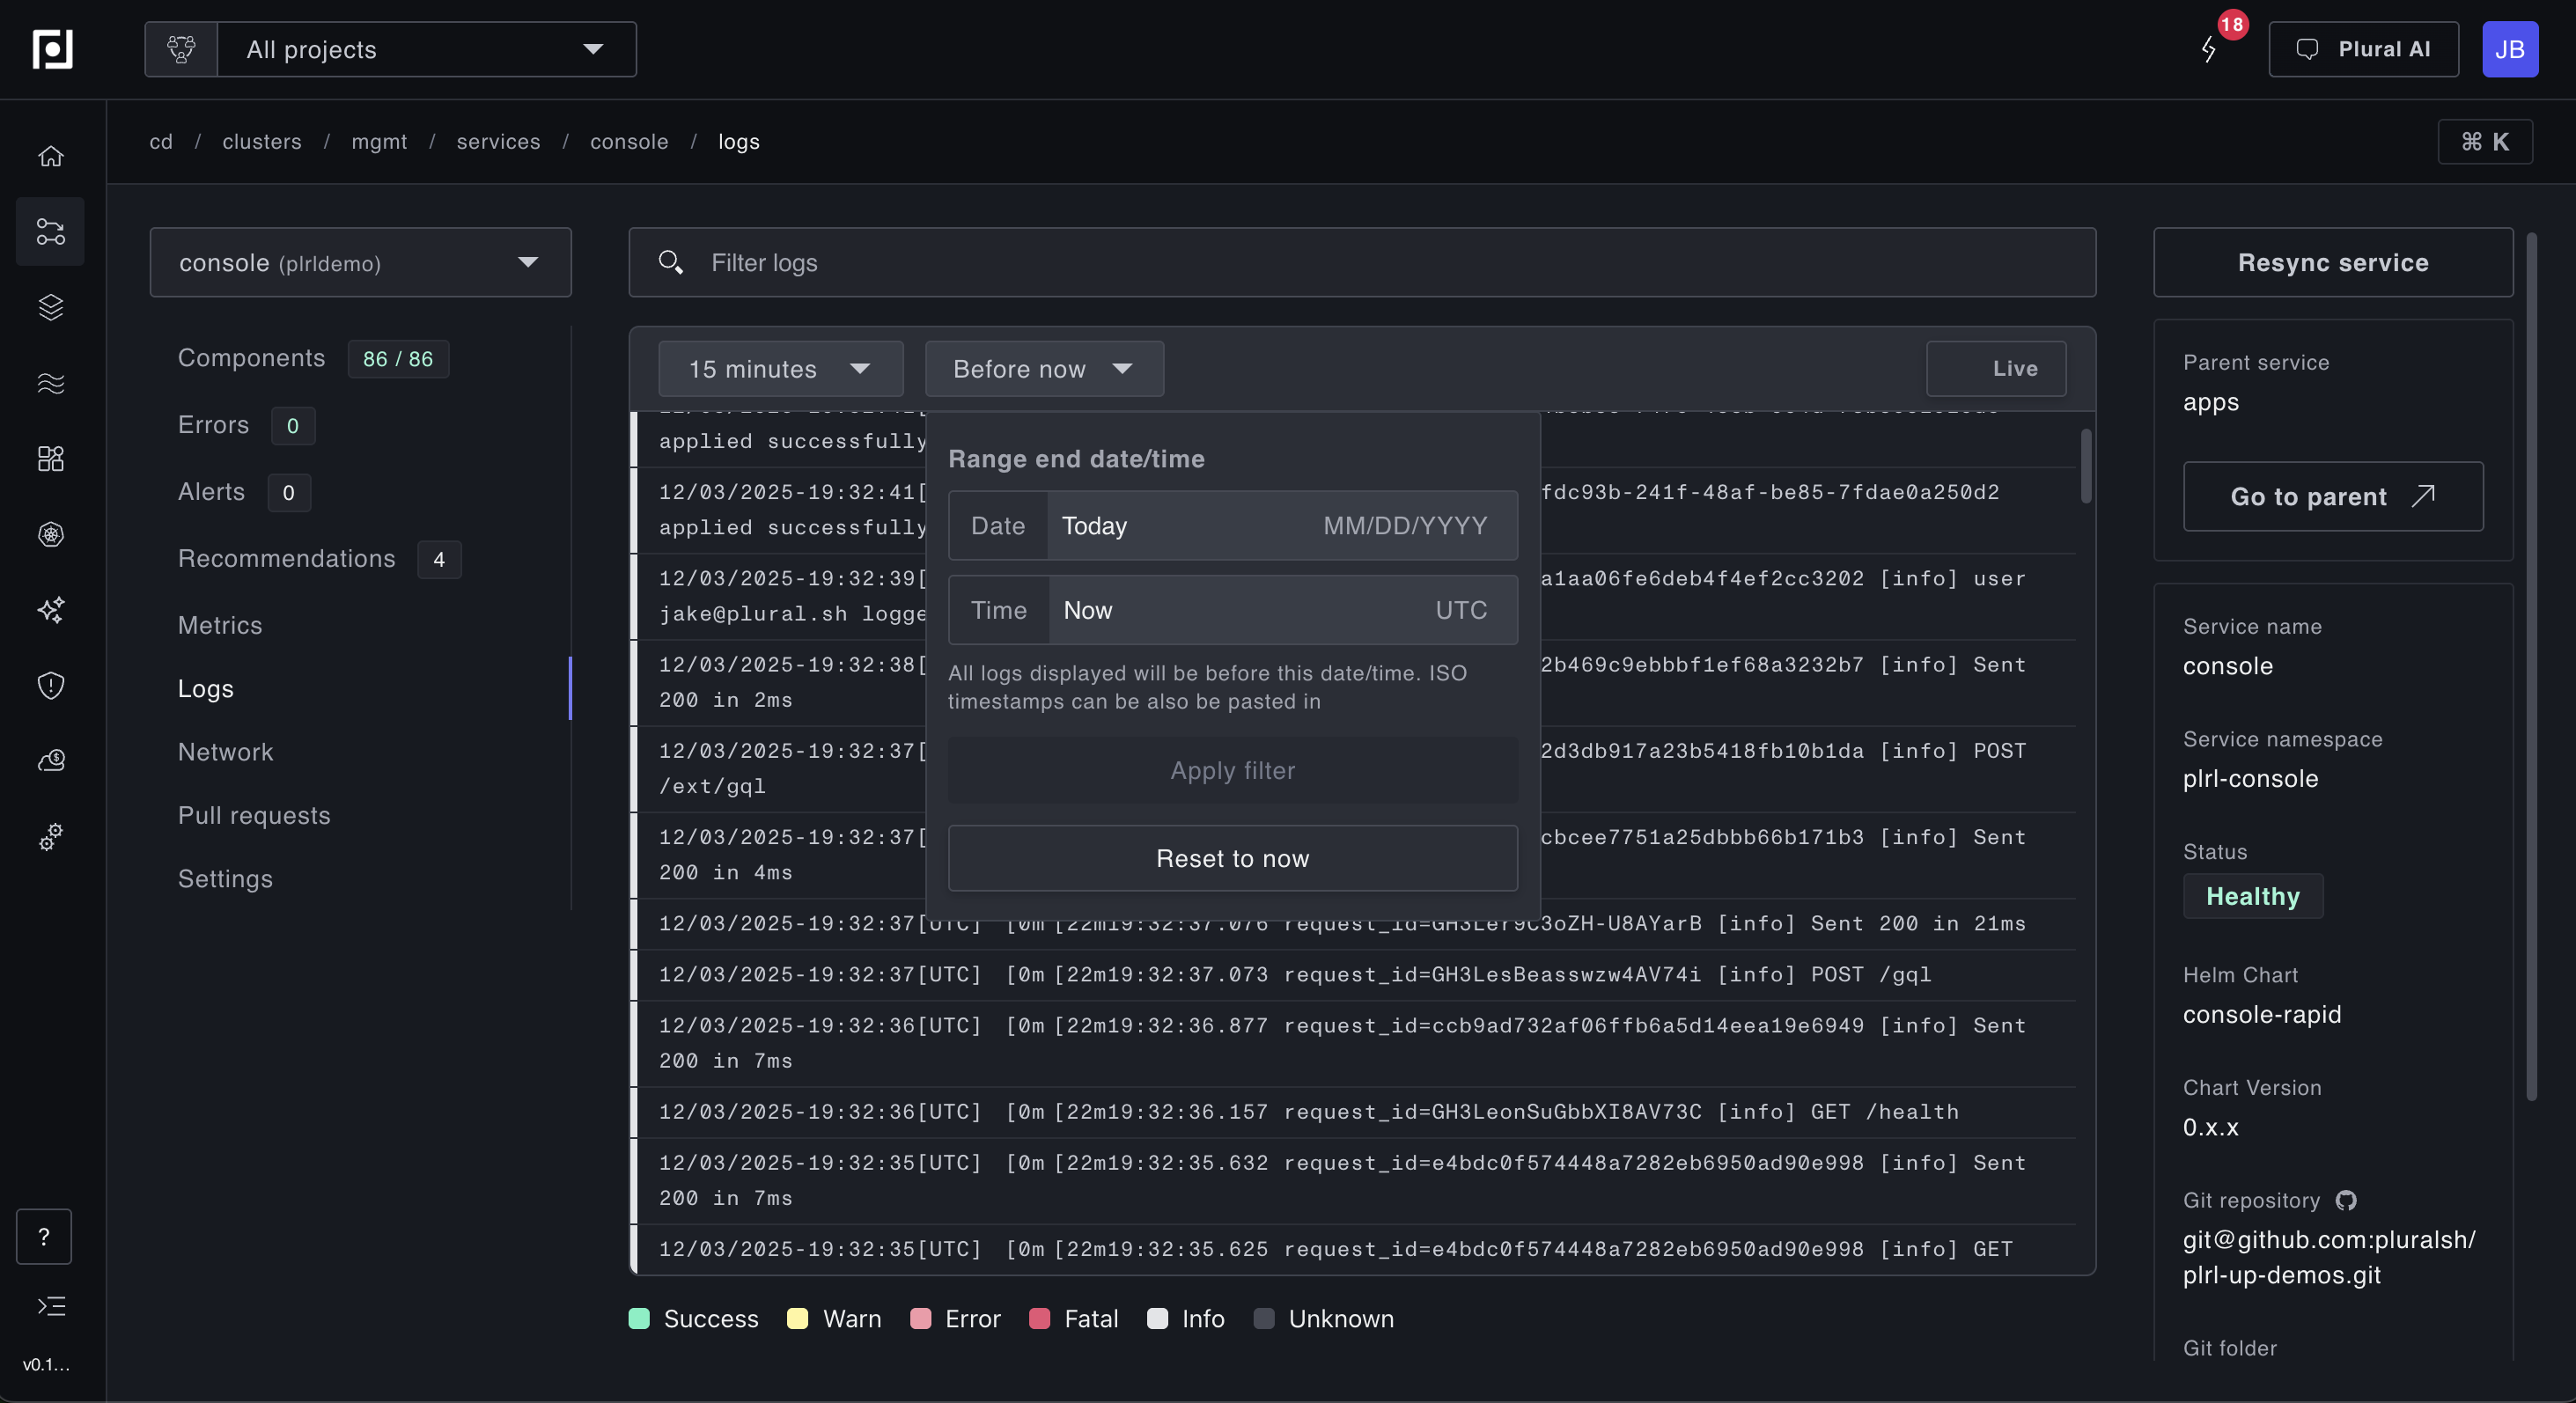Viewport: 2576px width, 1403px height.
Task: Open the Kubernetes wheel sidebar icon
Action: 50,534
